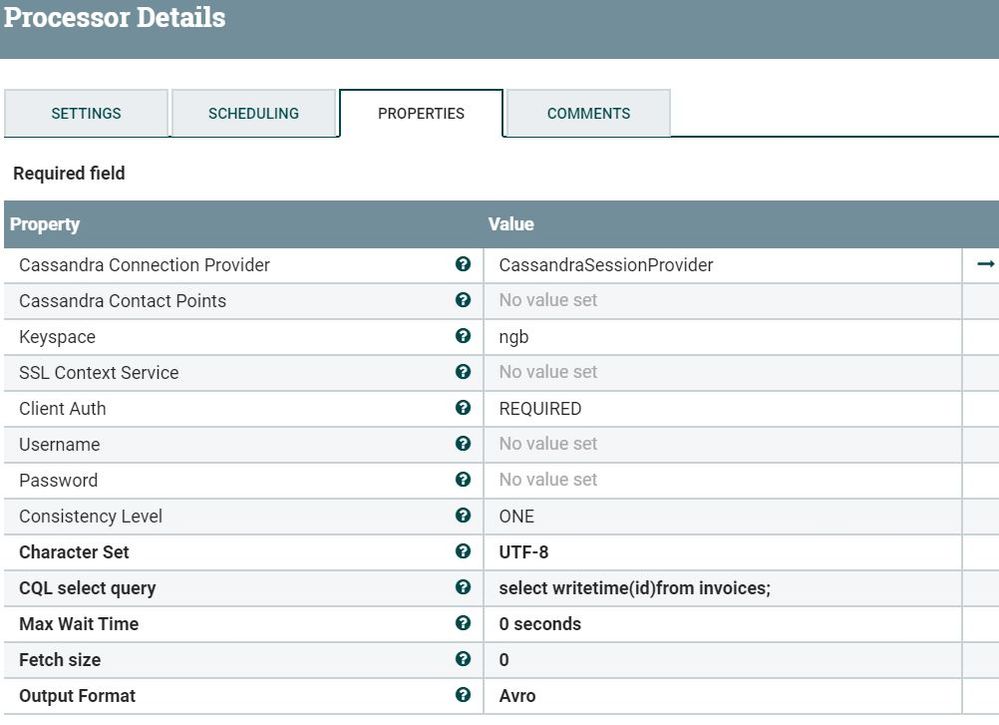Image resolution: width=999 pixels, height=725 pixels.
Task: Select the Keyspace property name
Action: click(x=57, y=337)
